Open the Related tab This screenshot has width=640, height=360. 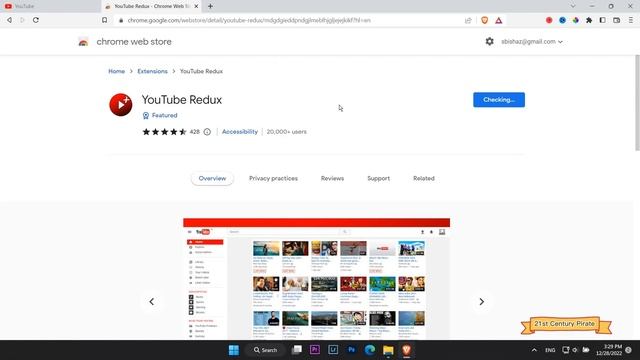424,178
